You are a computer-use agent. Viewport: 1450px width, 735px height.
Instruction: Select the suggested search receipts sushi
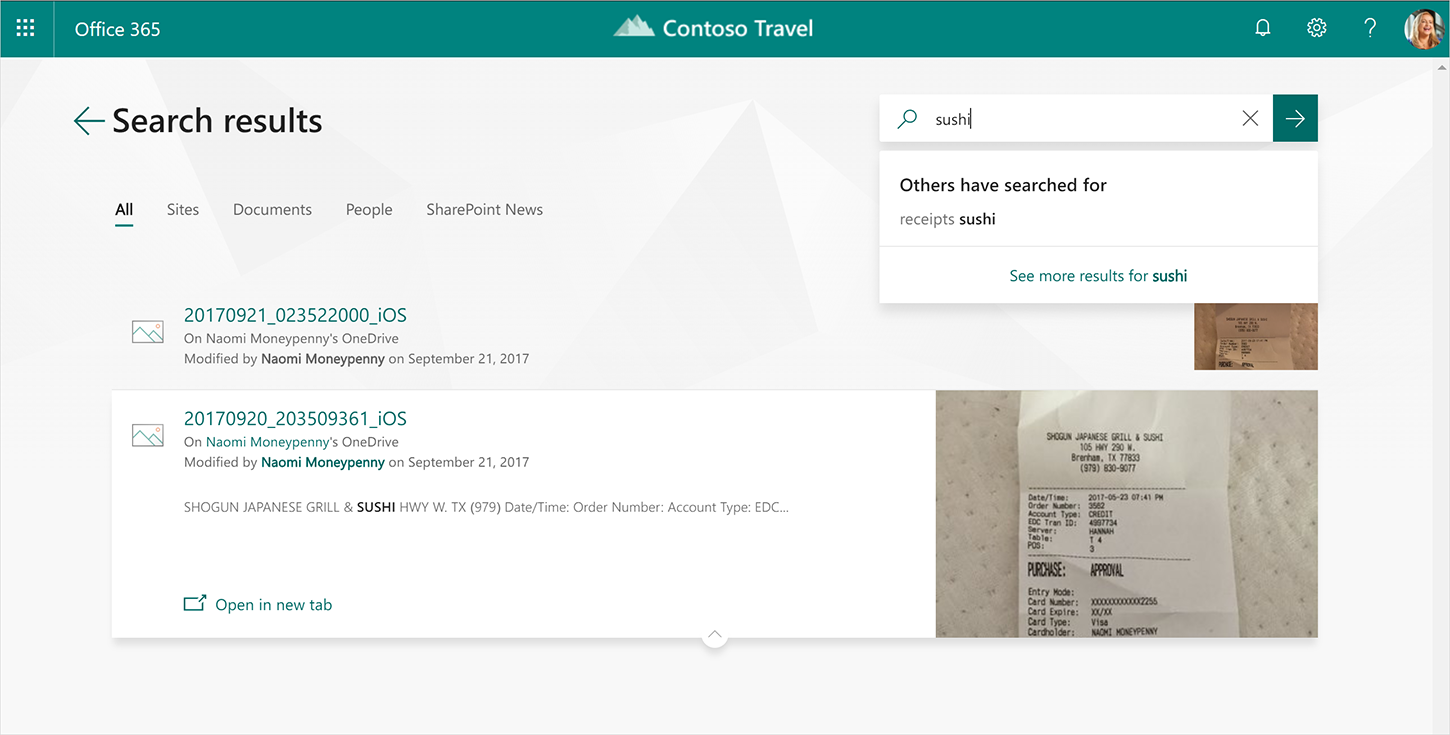pyautogui.click(x=947, y=218)
